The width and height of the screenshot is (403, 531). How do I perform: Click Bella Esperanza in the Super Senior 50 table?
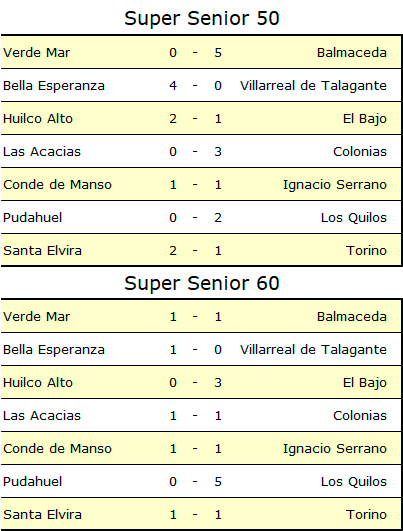[54, 86]
